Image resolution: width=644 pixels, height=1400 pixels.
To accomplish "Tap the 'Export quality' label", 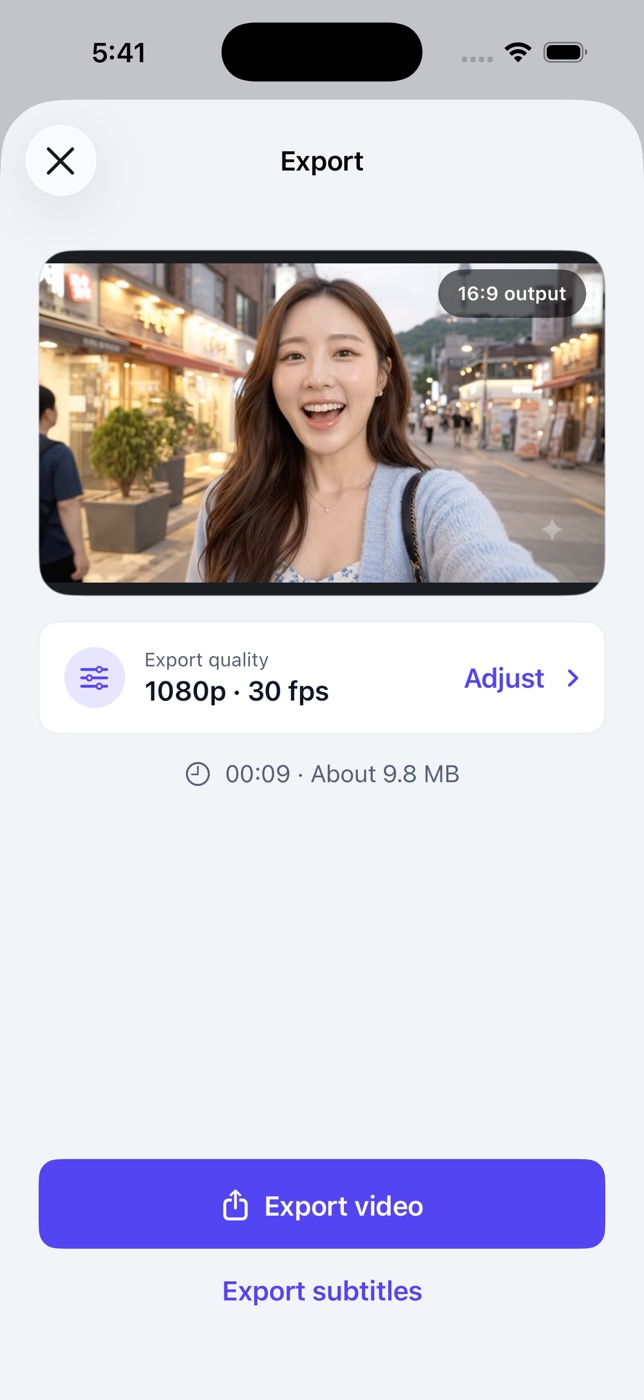I will [x=207, y=660].
